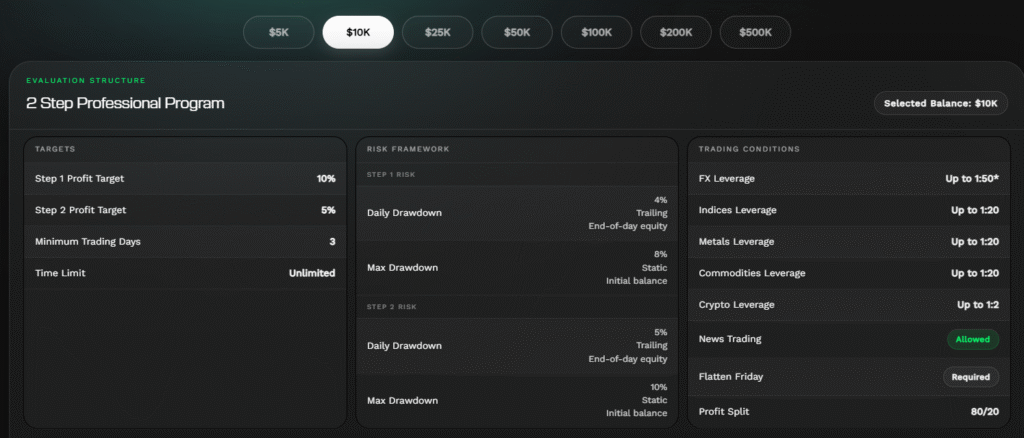This screenshot has width=1024, height=438.
Task: Click the Selected Balance: $10K badge
Action: tap(940, 103)
